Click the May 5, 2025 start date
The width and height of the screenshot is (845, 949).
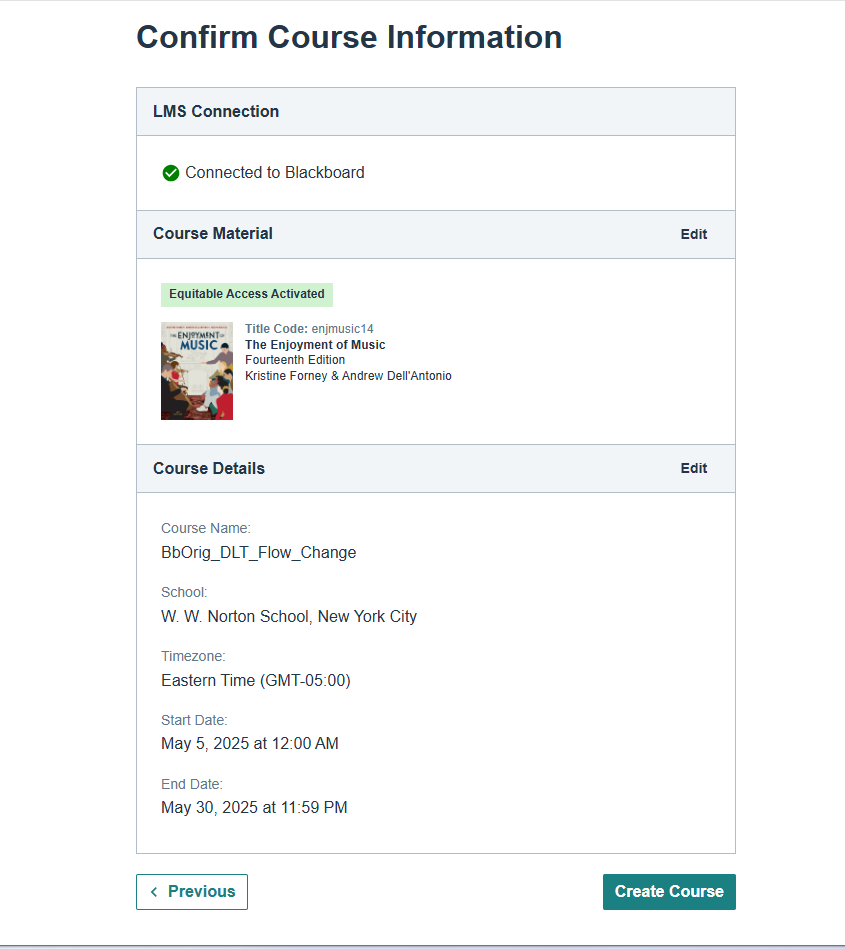coord(249,743)
